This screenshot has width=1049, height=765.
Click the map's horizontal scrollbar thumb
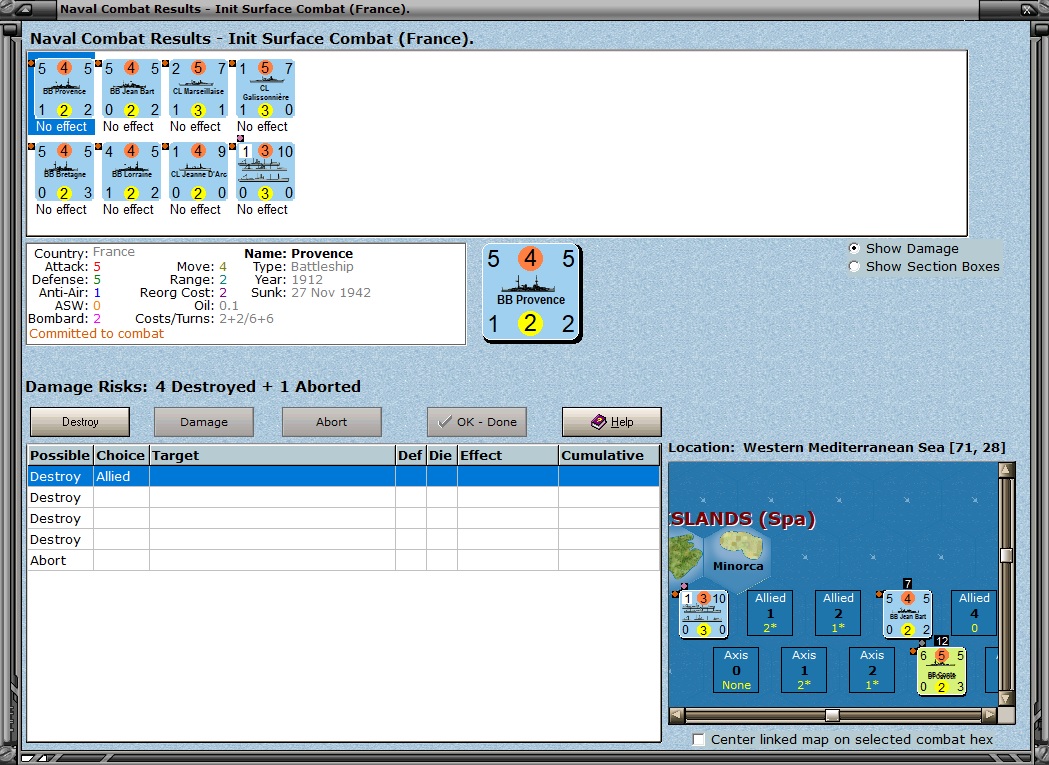832,715
